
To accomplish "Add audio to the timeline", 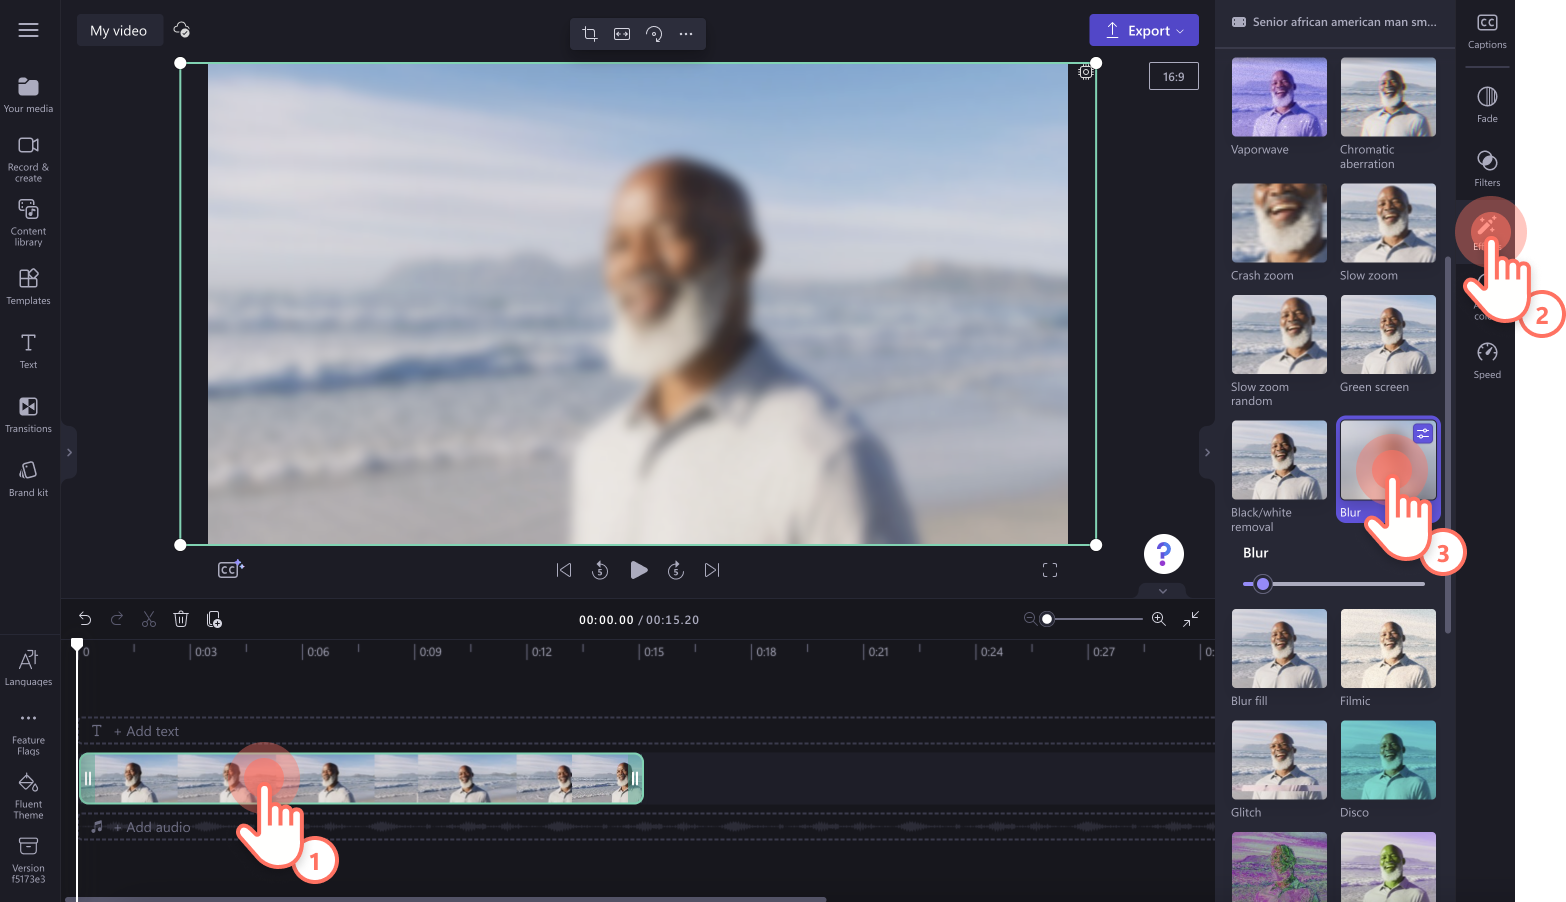I will (x=151, y=827).
